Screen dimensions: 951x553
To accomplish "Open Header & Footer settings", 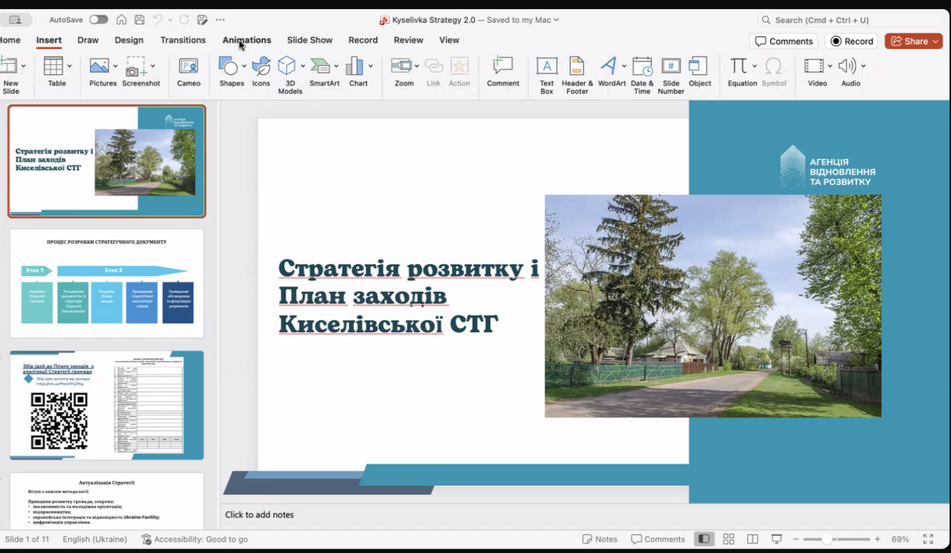I will pyautogui.click(x=577, y=75).
